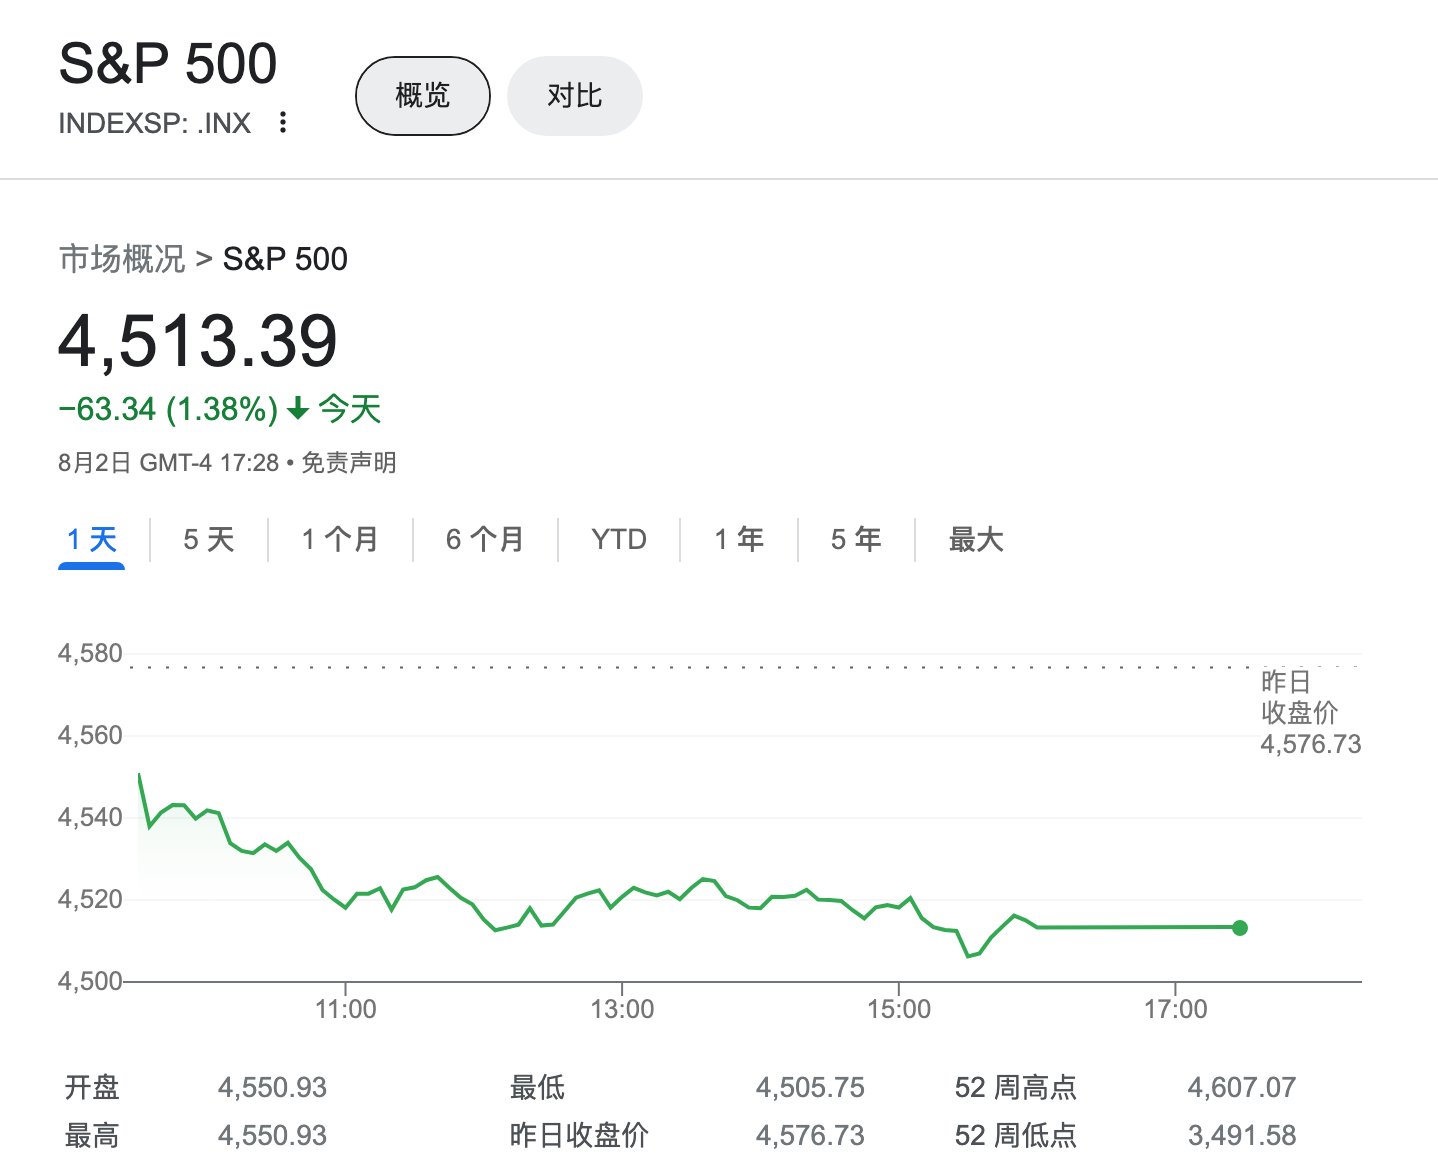Image resolution: width=1438 pixels, height=1172 pixels.
Task: Reselect the 1 天 time range
Action: (91, 539)
